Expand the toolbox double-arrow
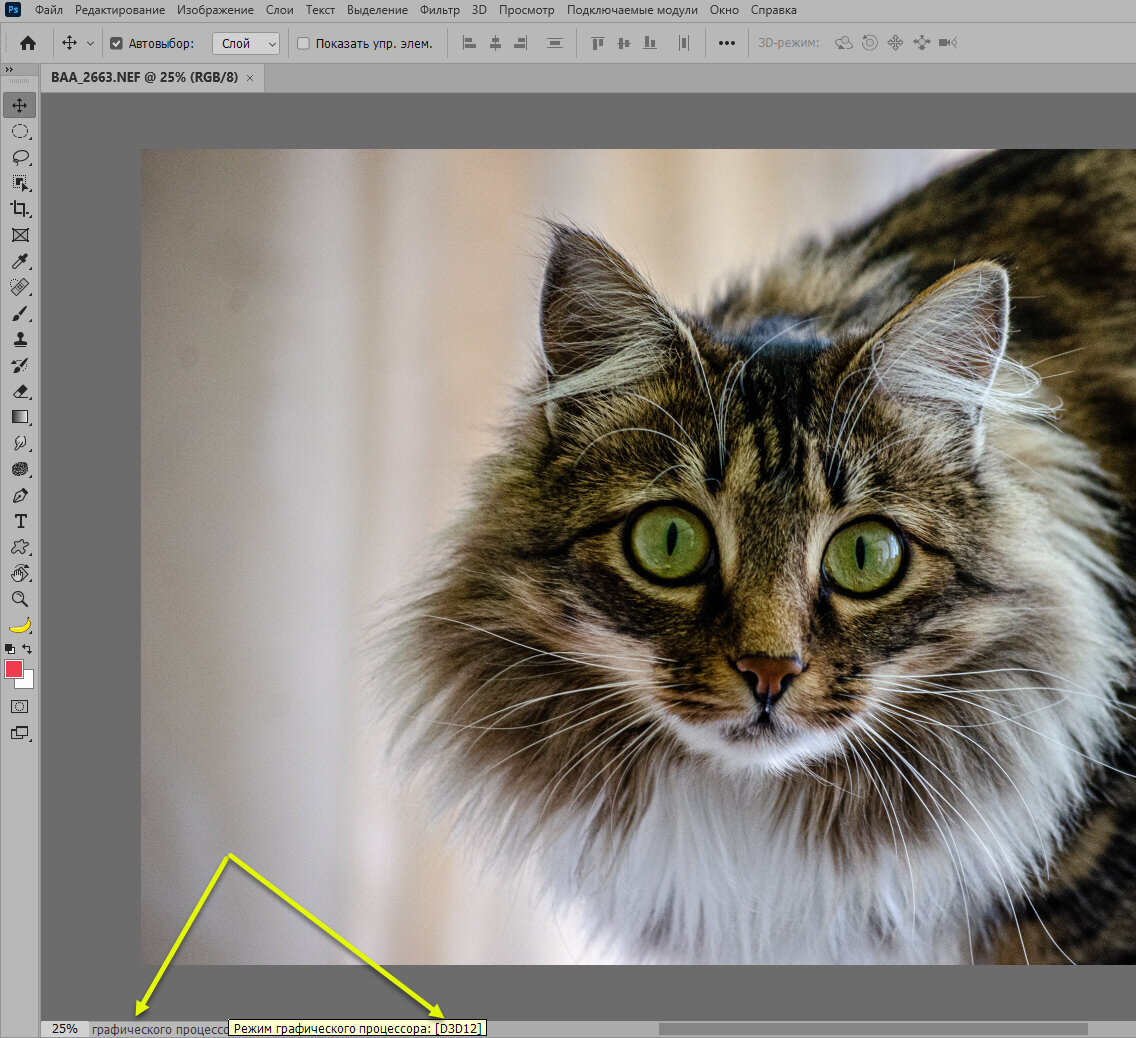 click(9, 70)
